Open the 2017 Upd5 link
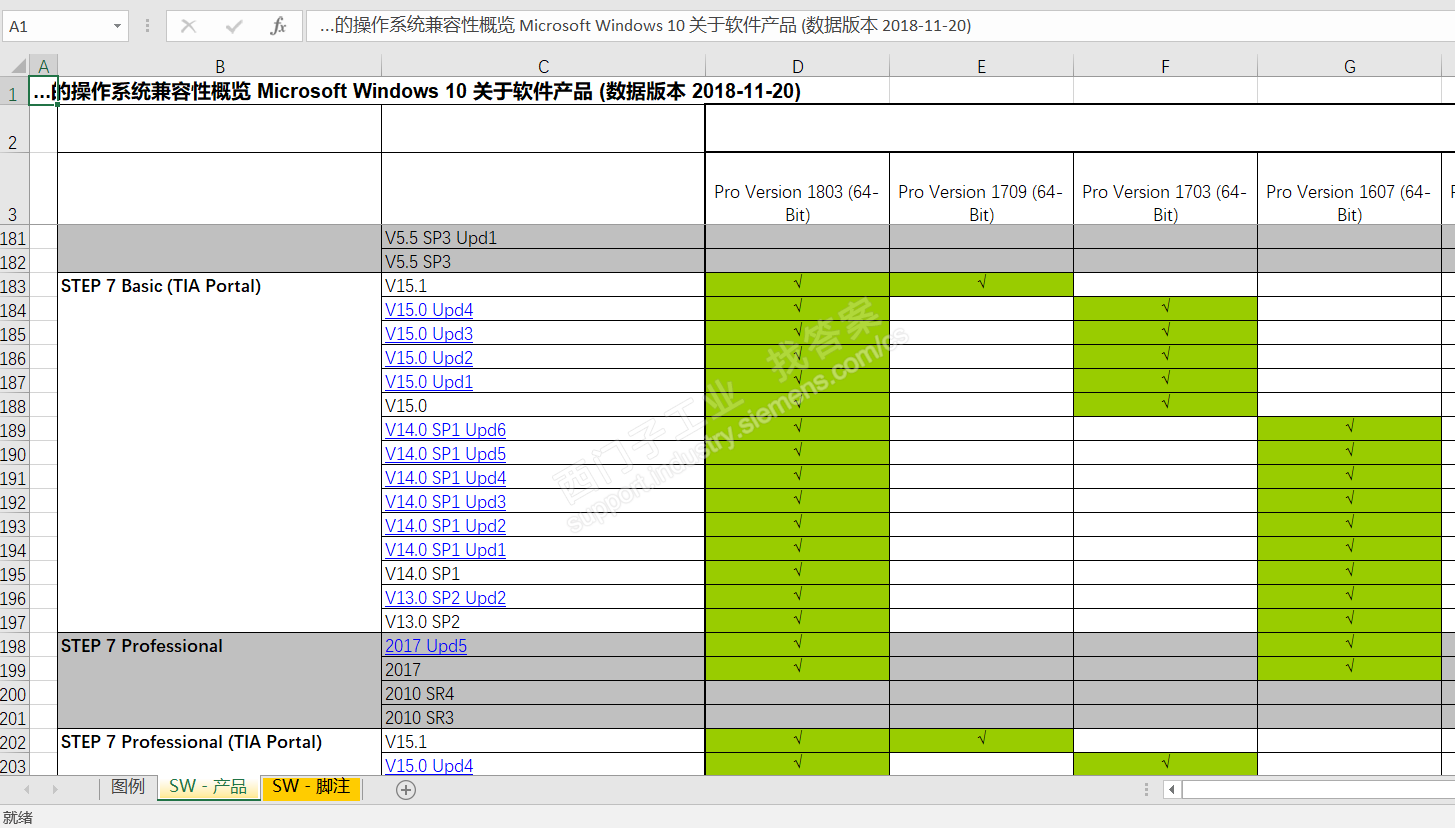Image resolution: width=1455 pixels, height=828 pixels. [426, 646]
